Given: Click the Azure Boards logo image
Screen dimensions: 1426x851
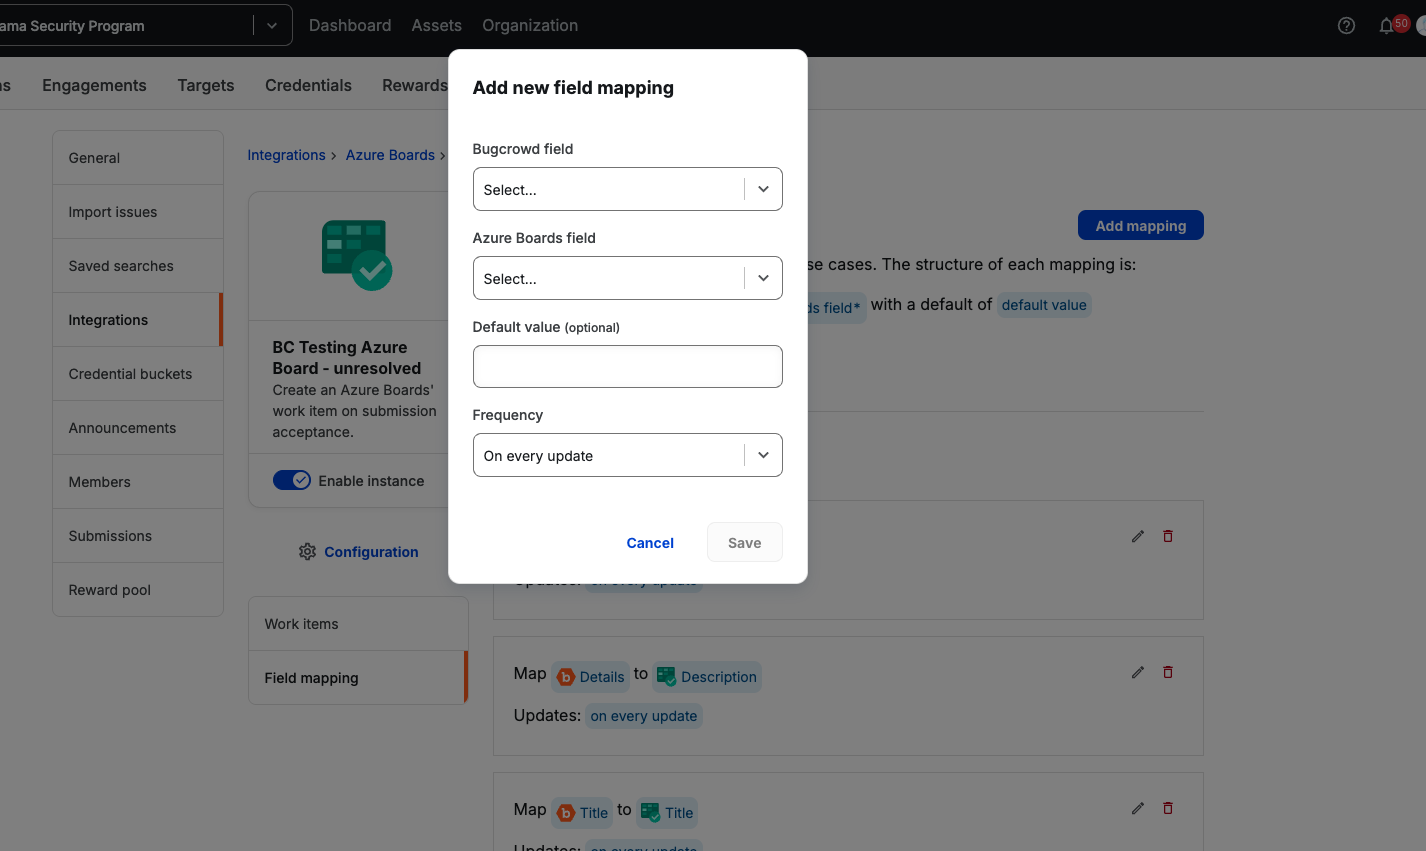Looking at the screenshot, I should 356,255.
